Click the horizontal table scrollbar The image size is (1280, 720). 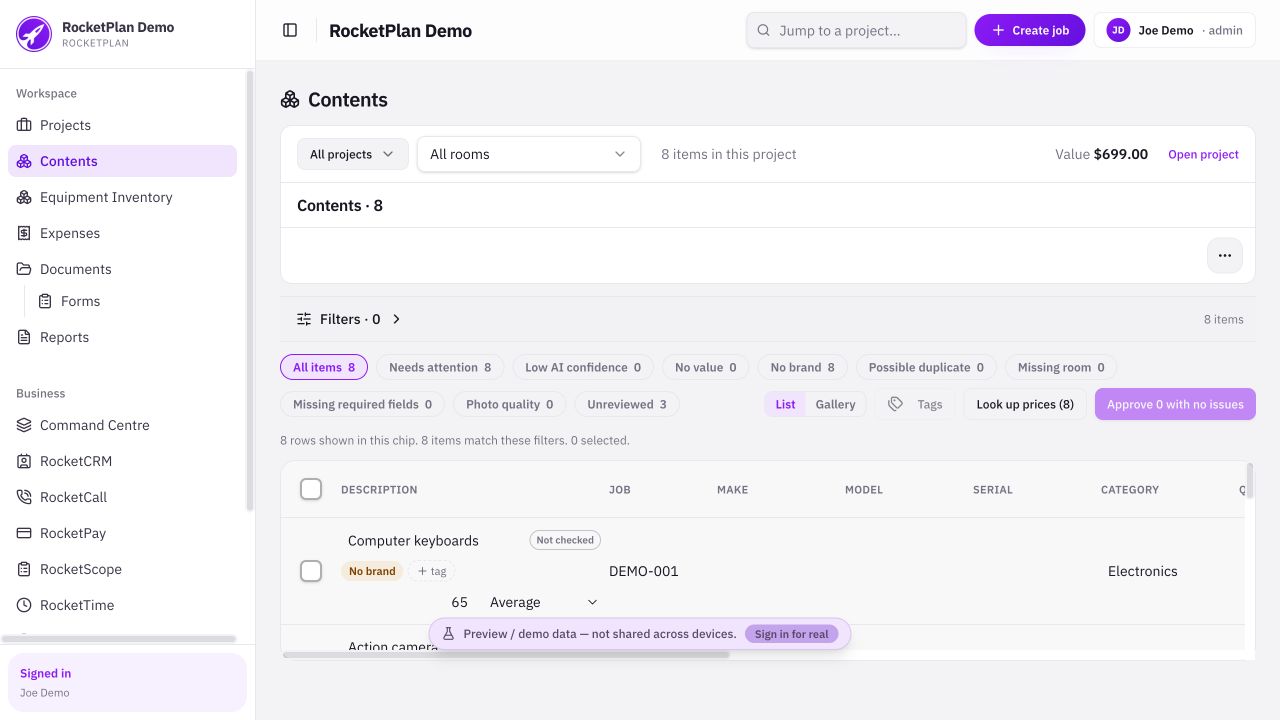pos(506,655)
